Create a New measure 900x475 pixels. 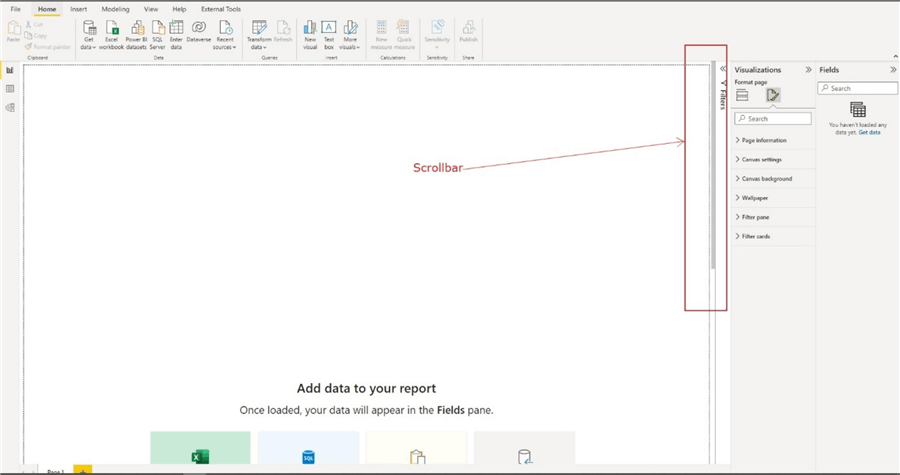(x=382, y=36)
